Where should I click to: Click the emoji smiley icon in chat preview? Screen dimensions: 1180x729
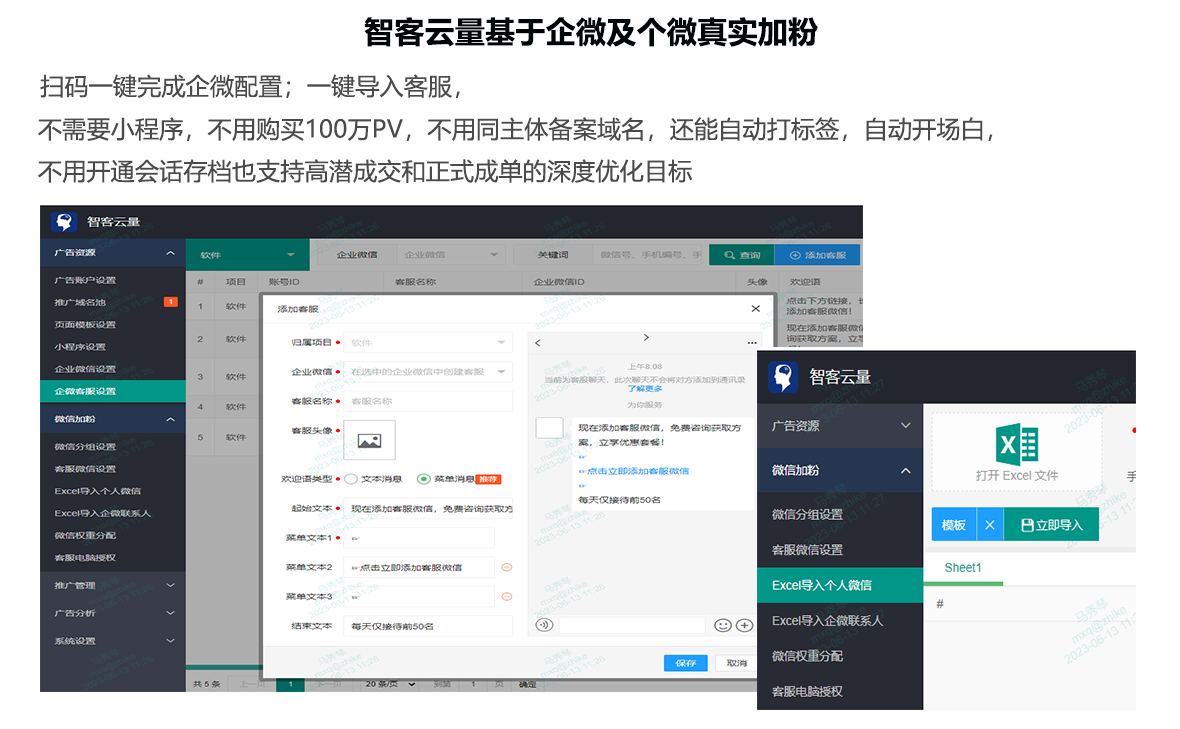(x=723, y=625)
